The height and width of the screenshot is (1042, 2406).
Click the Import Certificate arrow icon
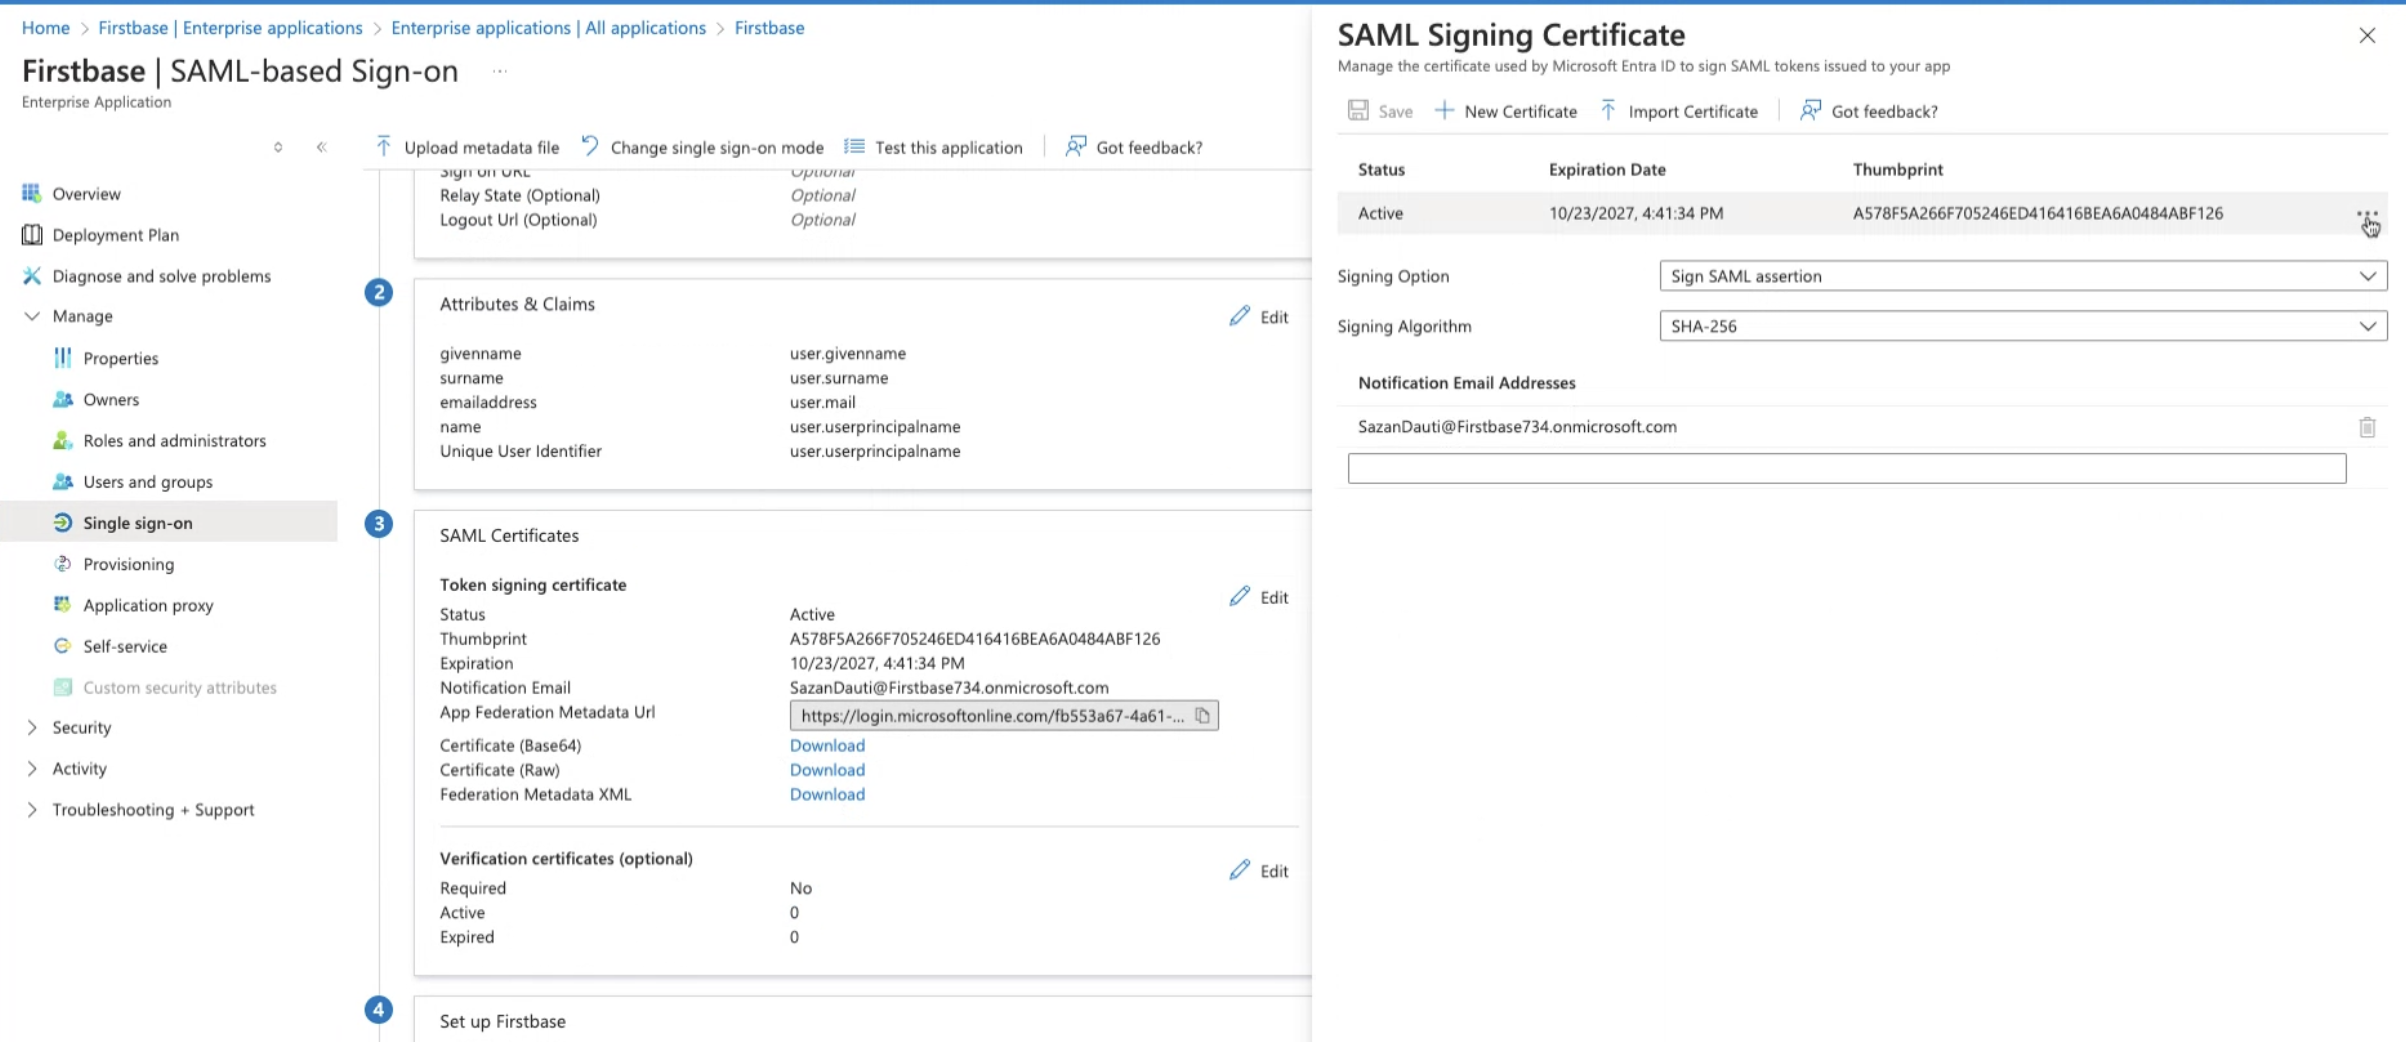coord(1608,110)
